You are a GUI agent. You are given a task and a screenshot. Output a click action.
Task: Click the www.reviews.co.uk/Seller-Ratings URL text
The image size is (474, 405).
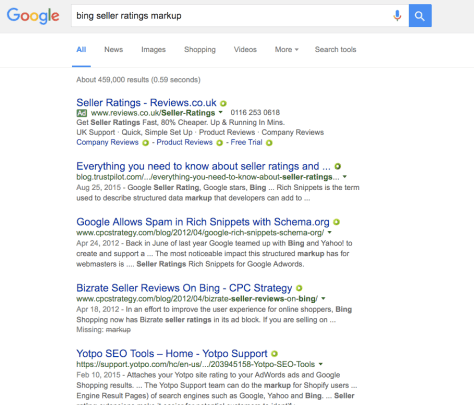point(153,113)
